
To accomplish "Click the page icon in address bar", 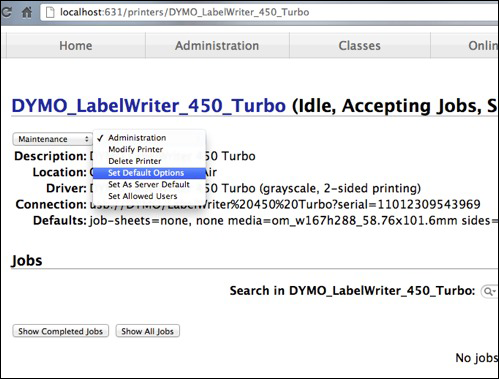I will tap(50, 12).
